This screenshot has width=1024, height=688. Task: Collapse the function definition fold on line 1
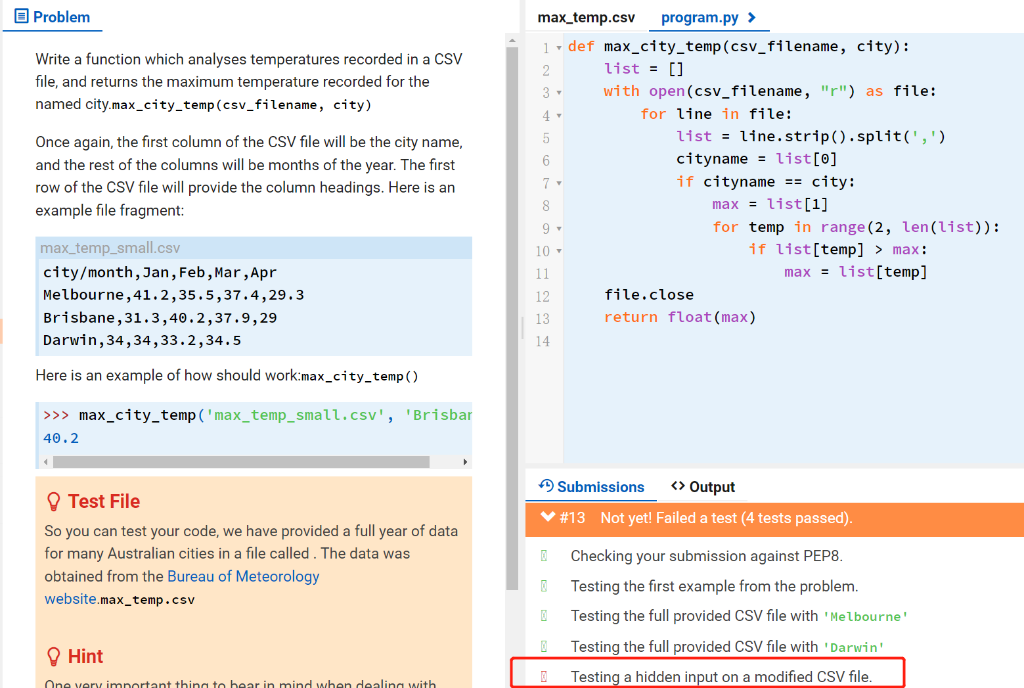tap(559, 47)
